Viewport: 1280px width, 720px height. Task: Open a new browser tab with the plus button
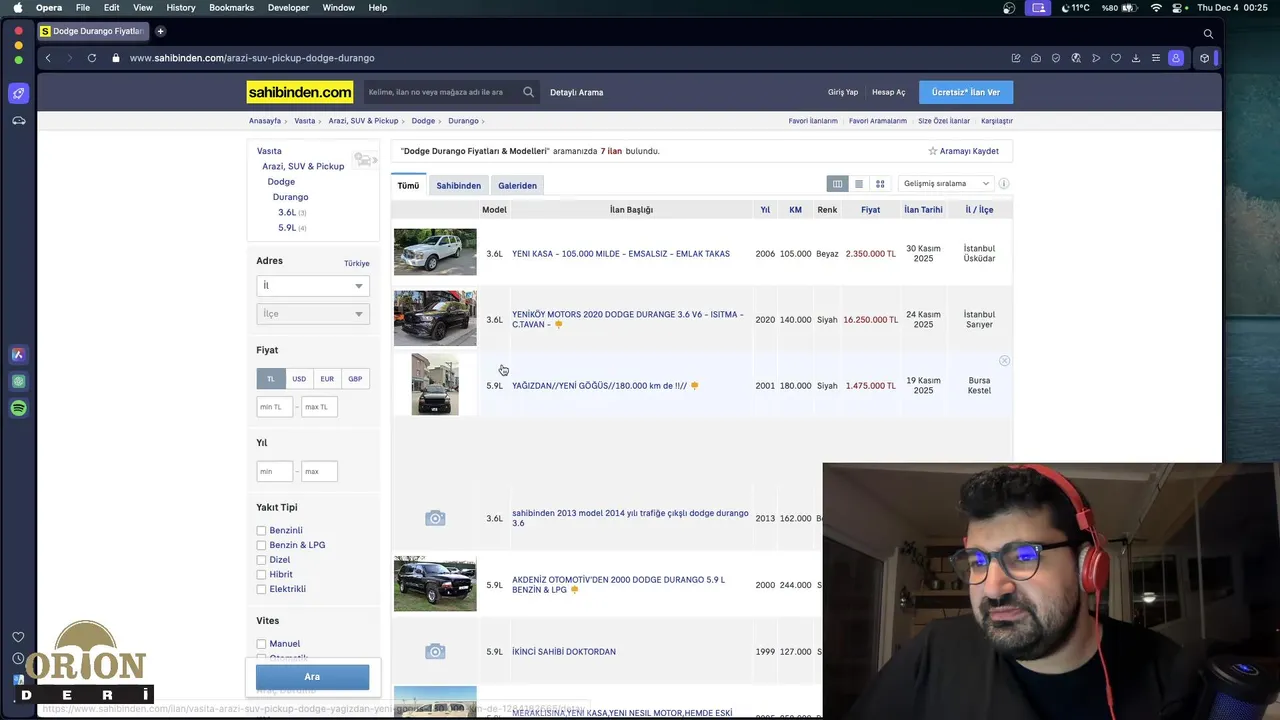(x=160, y=31)
